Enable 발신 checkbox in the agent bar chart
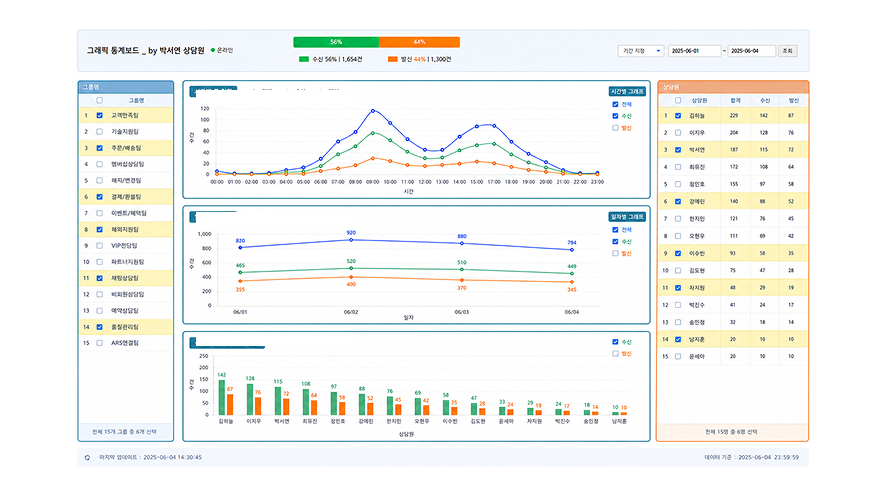This screenshot has height=495, width=886. (x=615, y=354)
